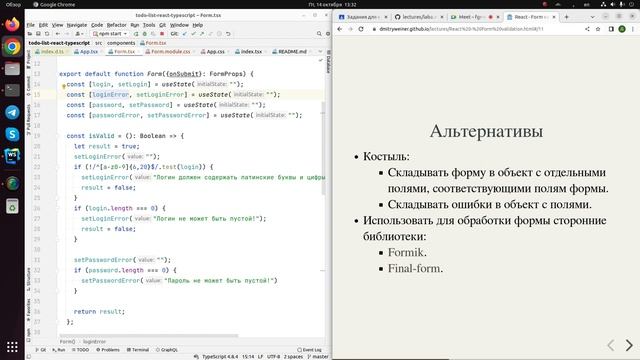Screen dimensions: 640x360
Task: Open WebStorm IDE settings gear icon
Action: (x=328, y=34)
